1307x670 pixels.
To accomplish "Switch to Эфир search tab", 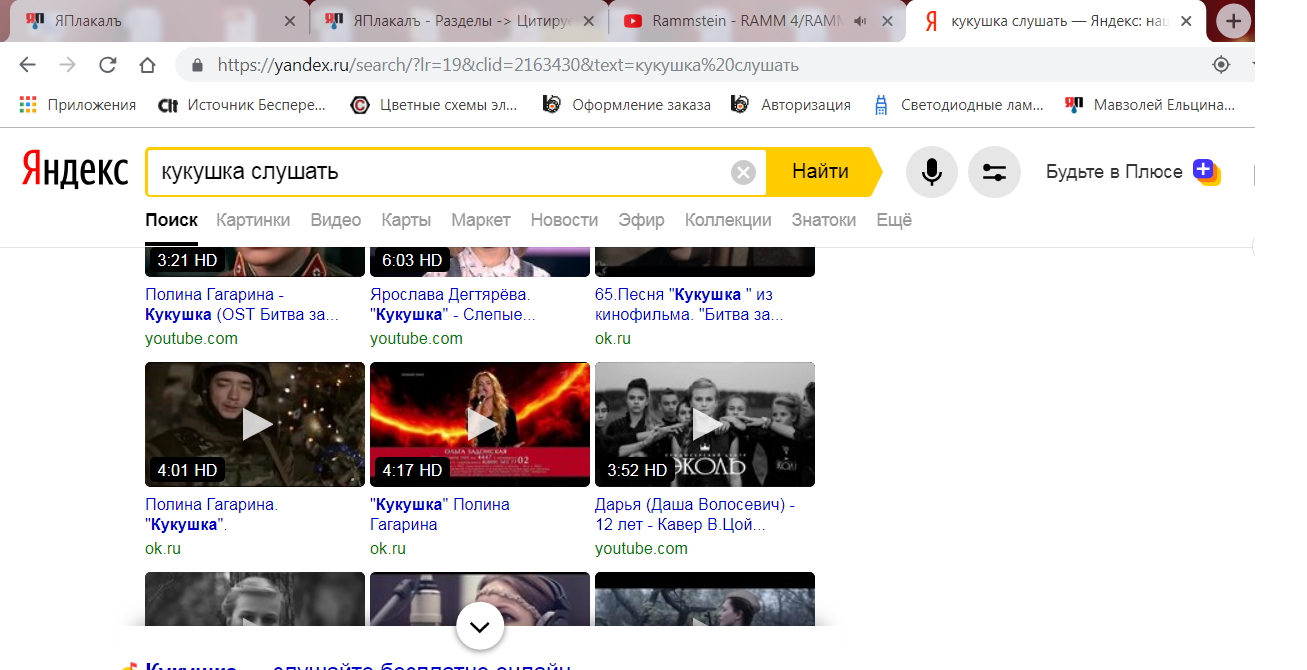I will tap(641, 220).
